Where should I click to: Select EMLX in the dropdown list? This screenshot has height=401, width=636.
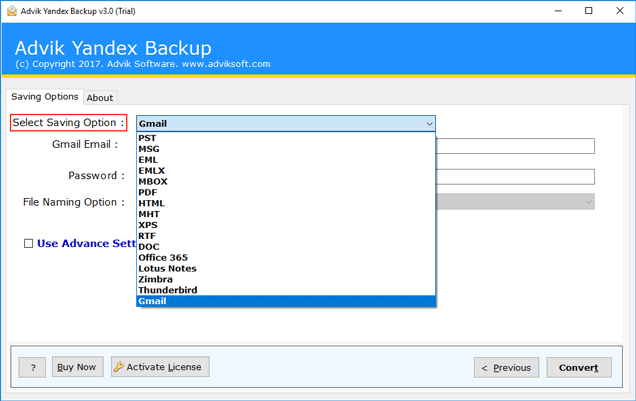tap(286, 171)
